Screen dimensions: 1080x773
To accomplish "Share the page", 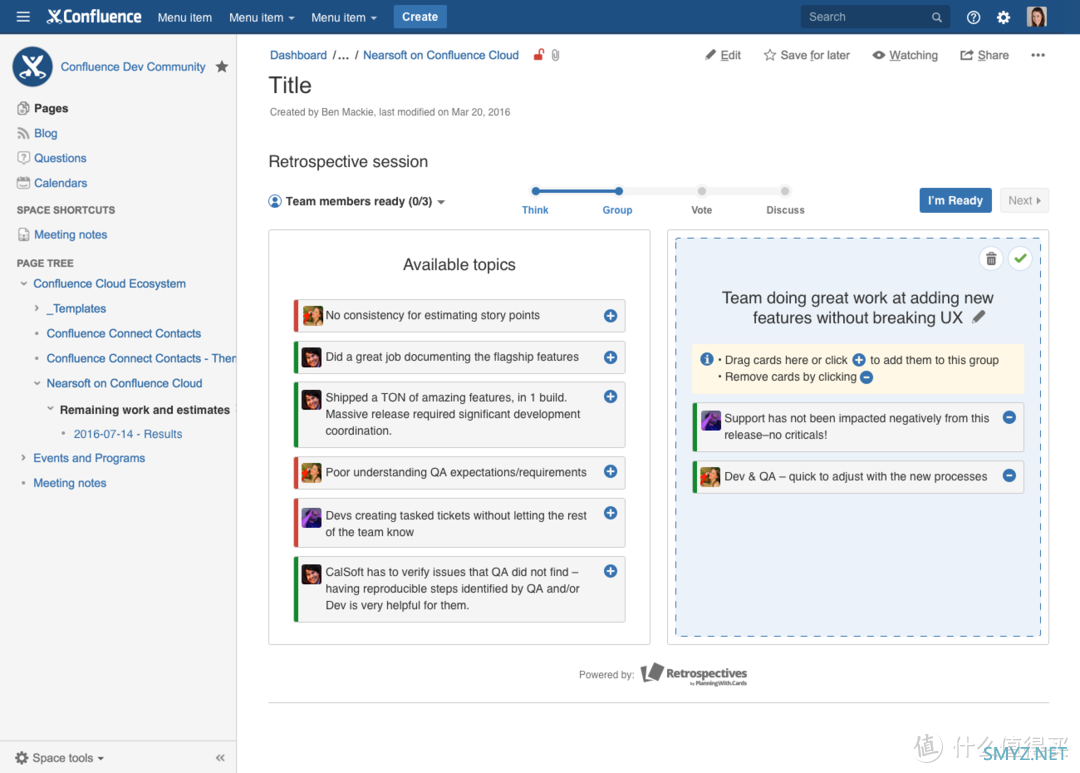I will 984,55.
